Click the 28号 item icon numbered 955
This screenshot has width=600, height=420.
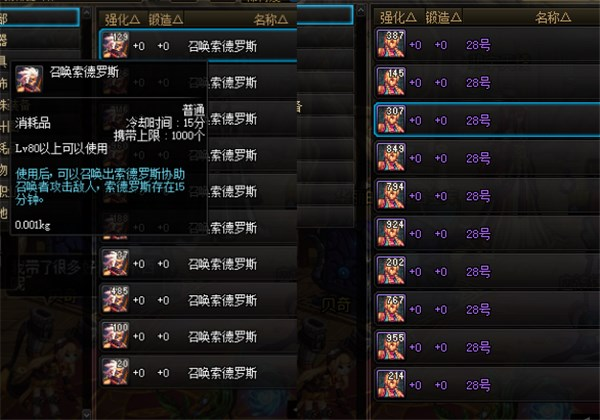pos(391,347)
